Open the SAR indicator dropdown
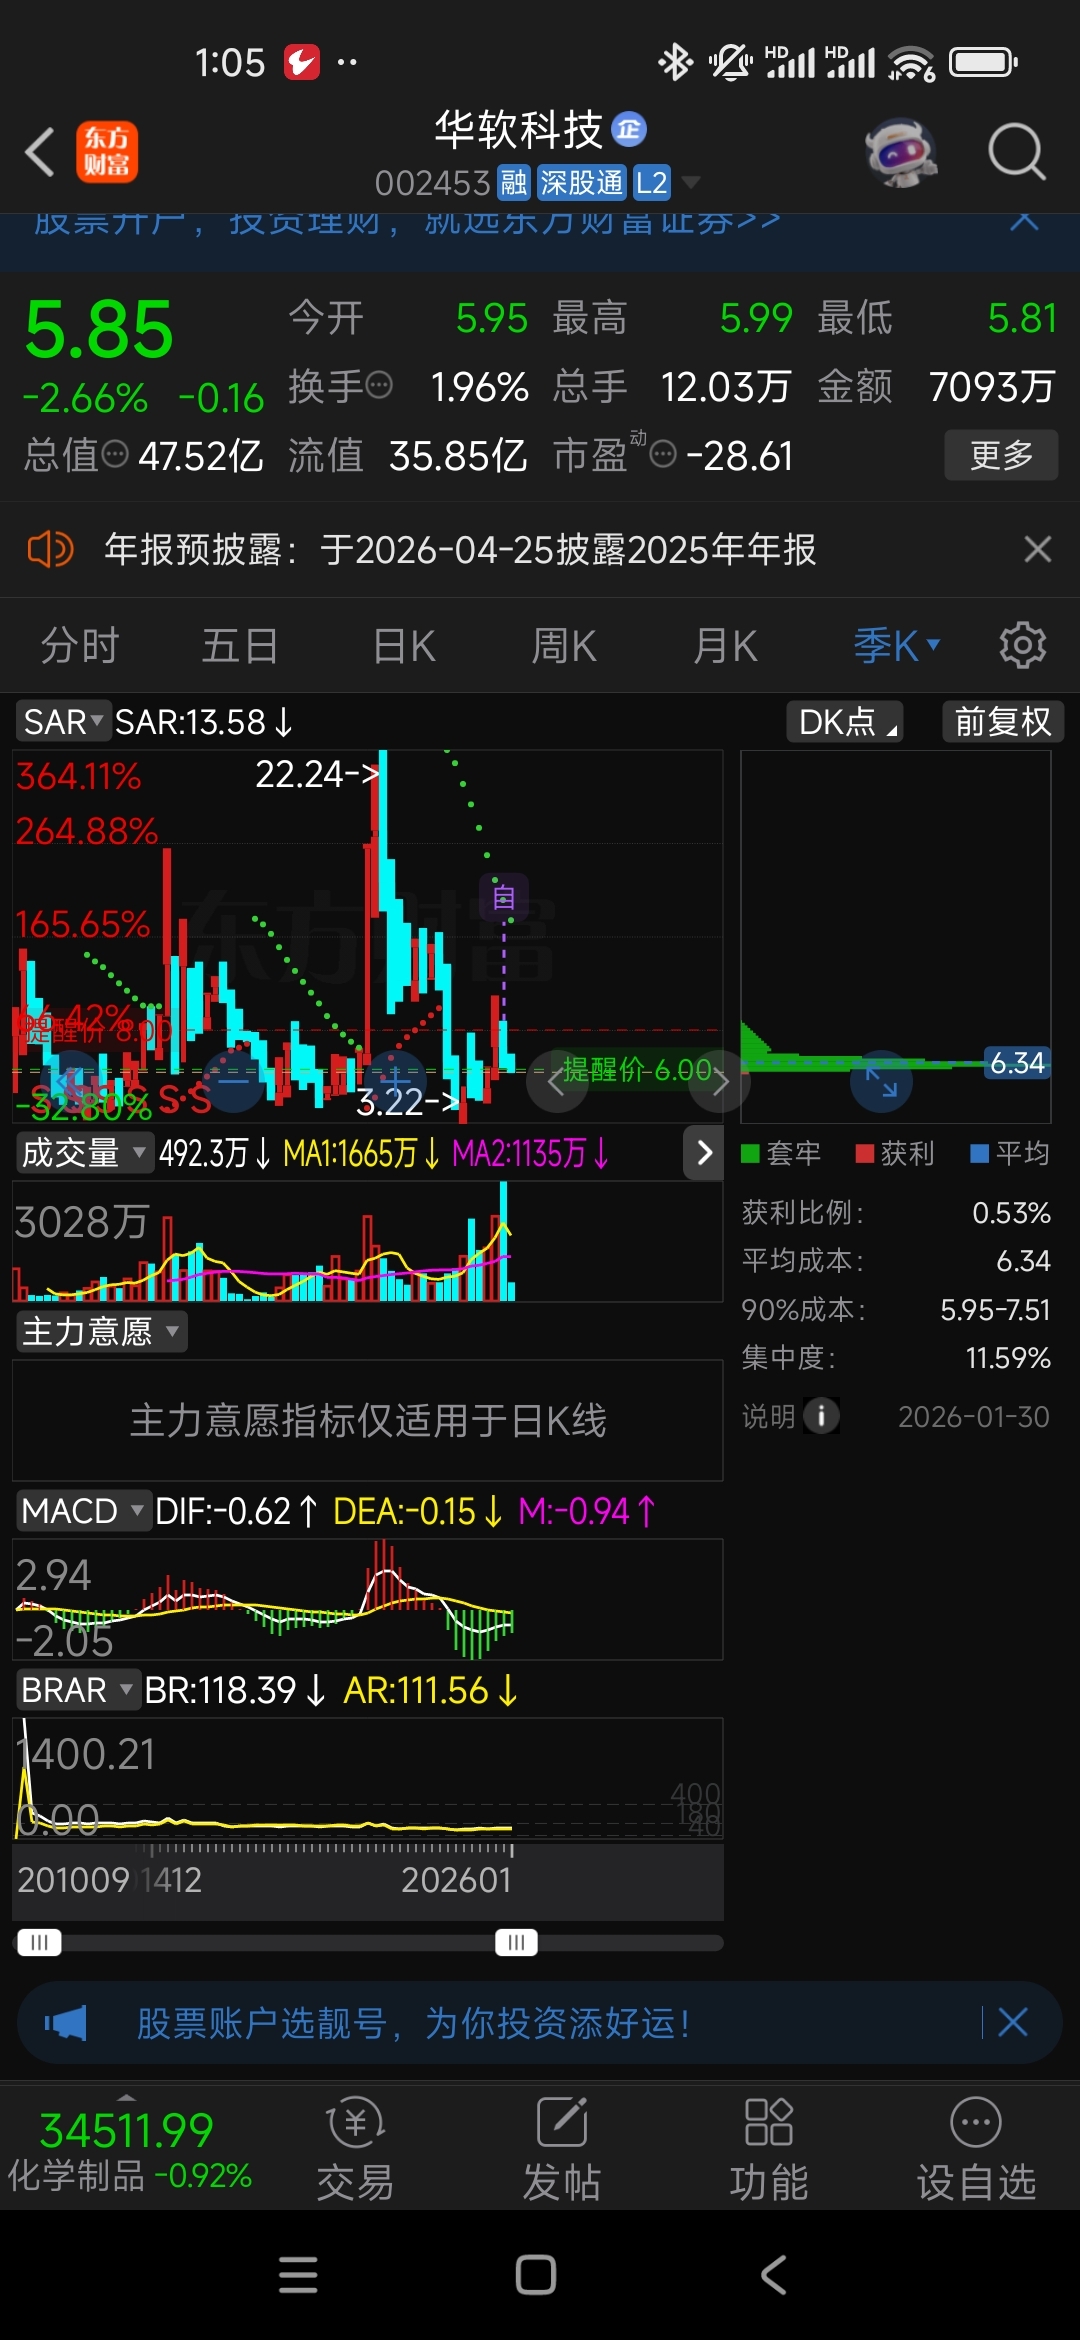Screen dimensions: 1080x2340 click(x=62, y=721)
